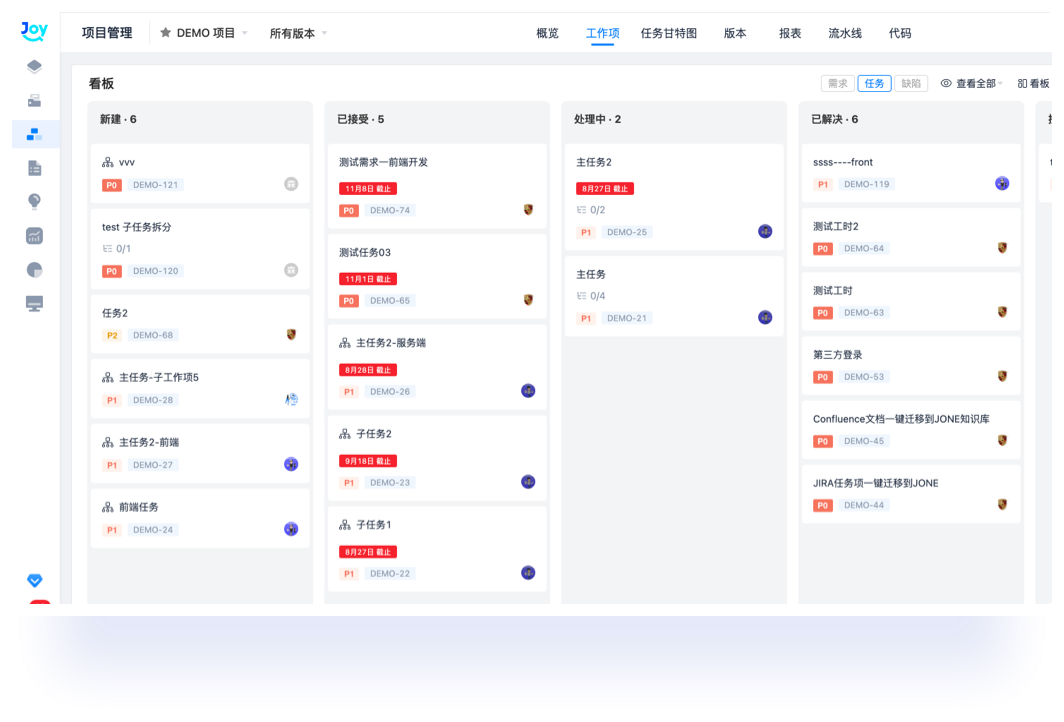
Task: Open the inbox tray sidebar icon
Action: click(x=35, y=100)
